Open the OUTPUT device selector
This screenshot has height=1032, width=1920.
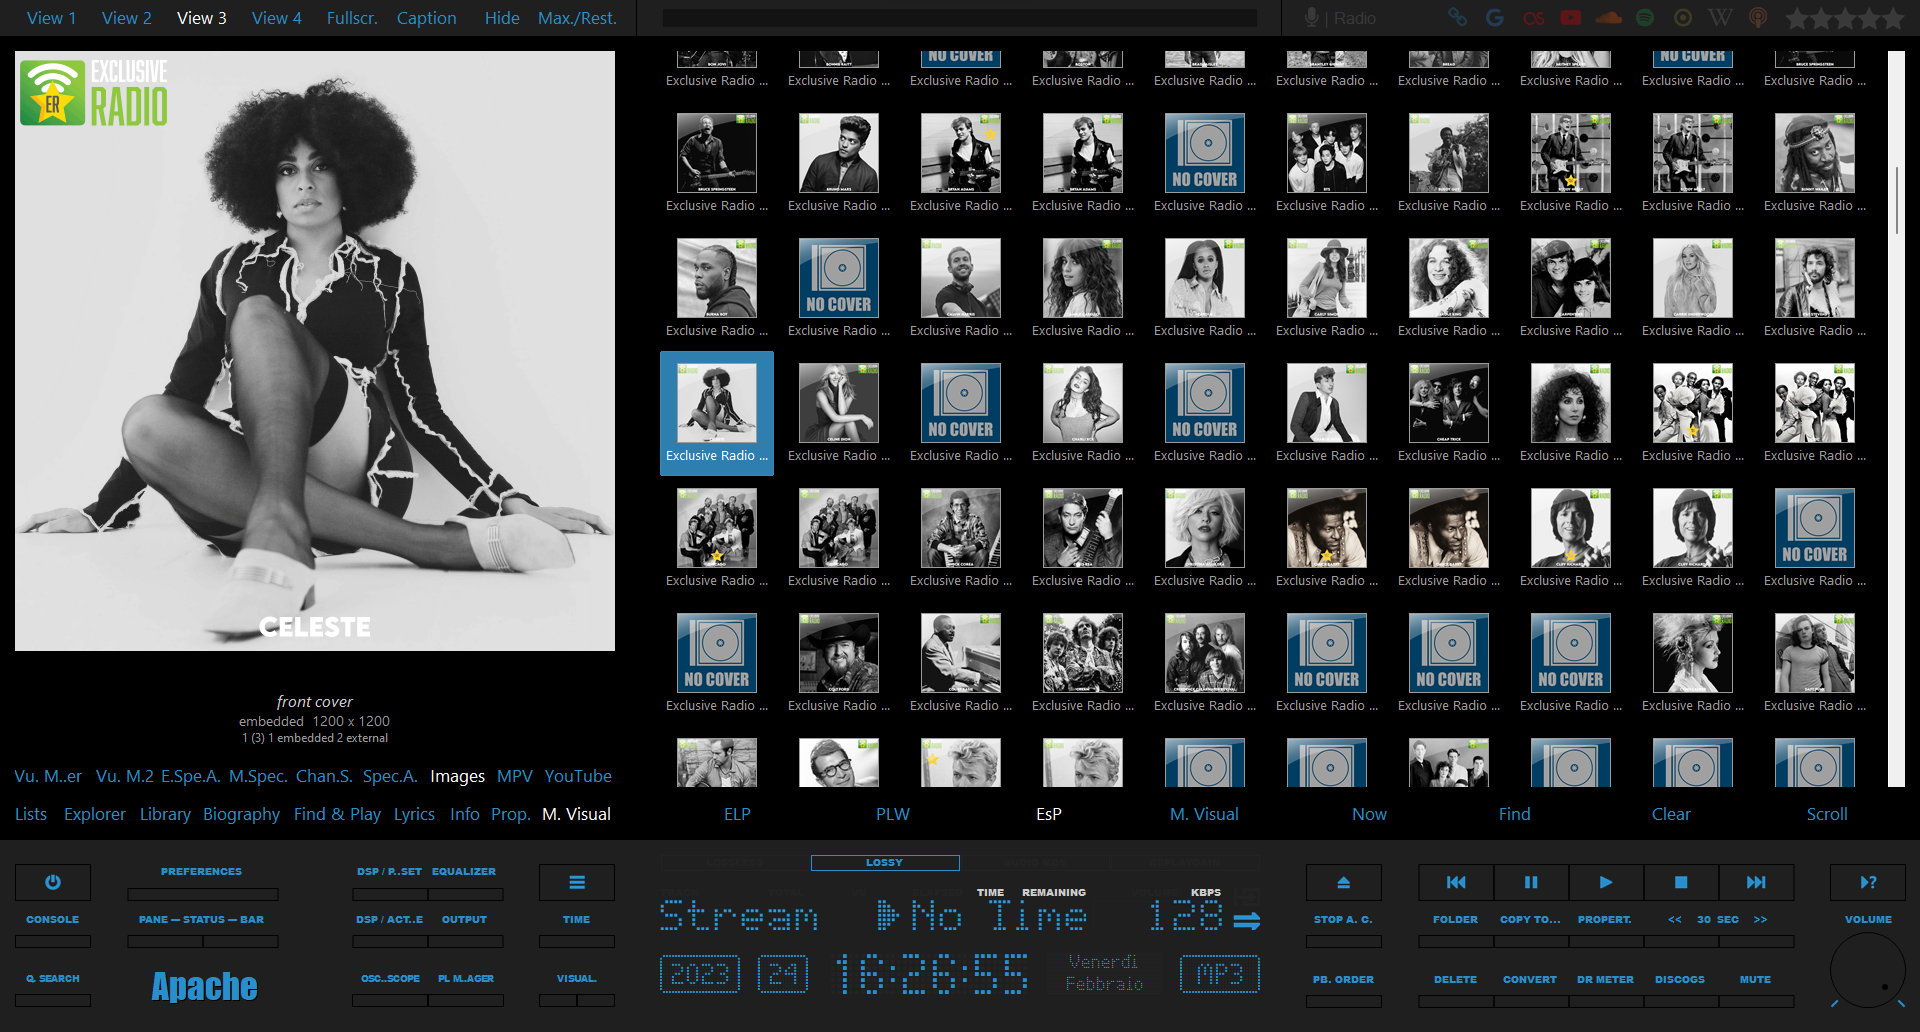(464, 919)
